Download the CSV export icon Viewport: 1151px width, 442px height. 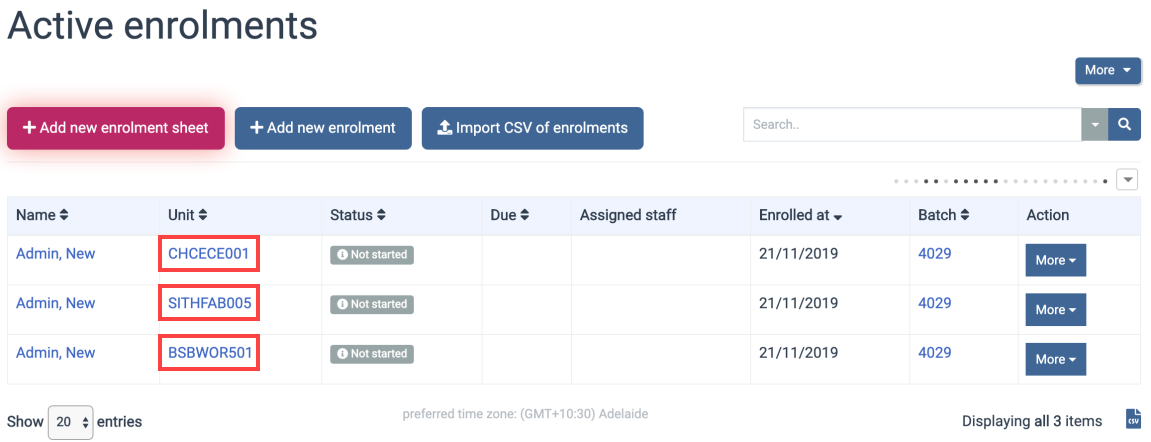pyautogui.click(x=1133, y=420)
